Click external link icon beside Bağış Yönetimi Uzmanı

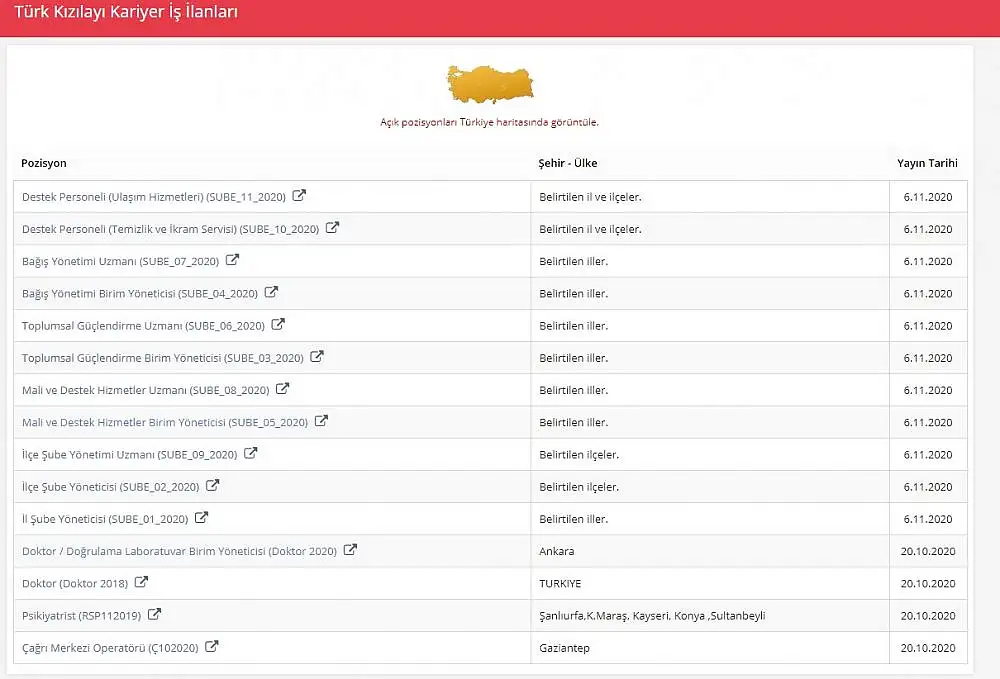click(x=232, y=260)
